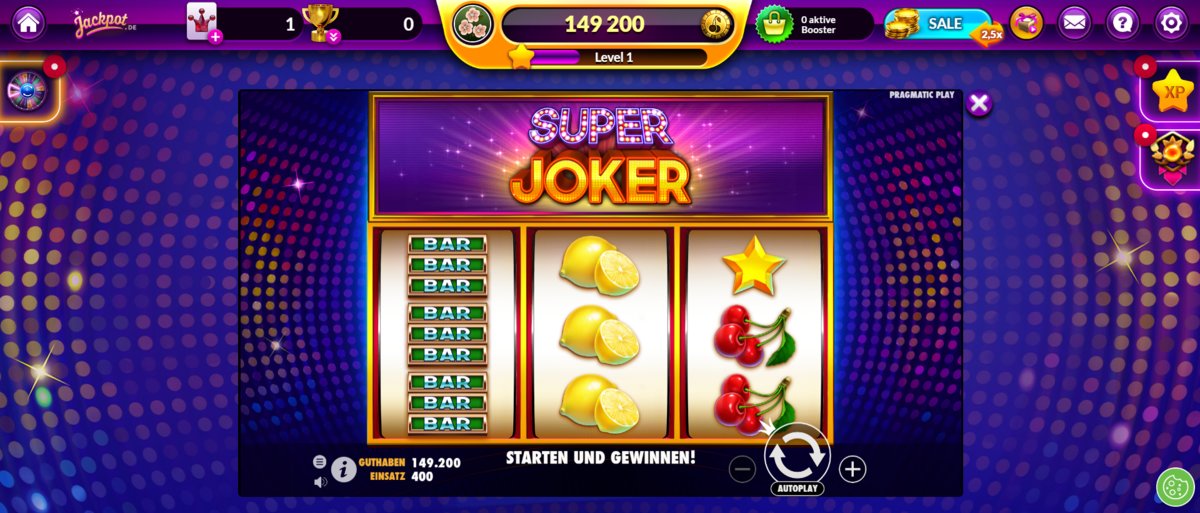The width and height of the screenshot is (1200, 513).
Task: Go to the home lobby icon
Action: [28, 22]
